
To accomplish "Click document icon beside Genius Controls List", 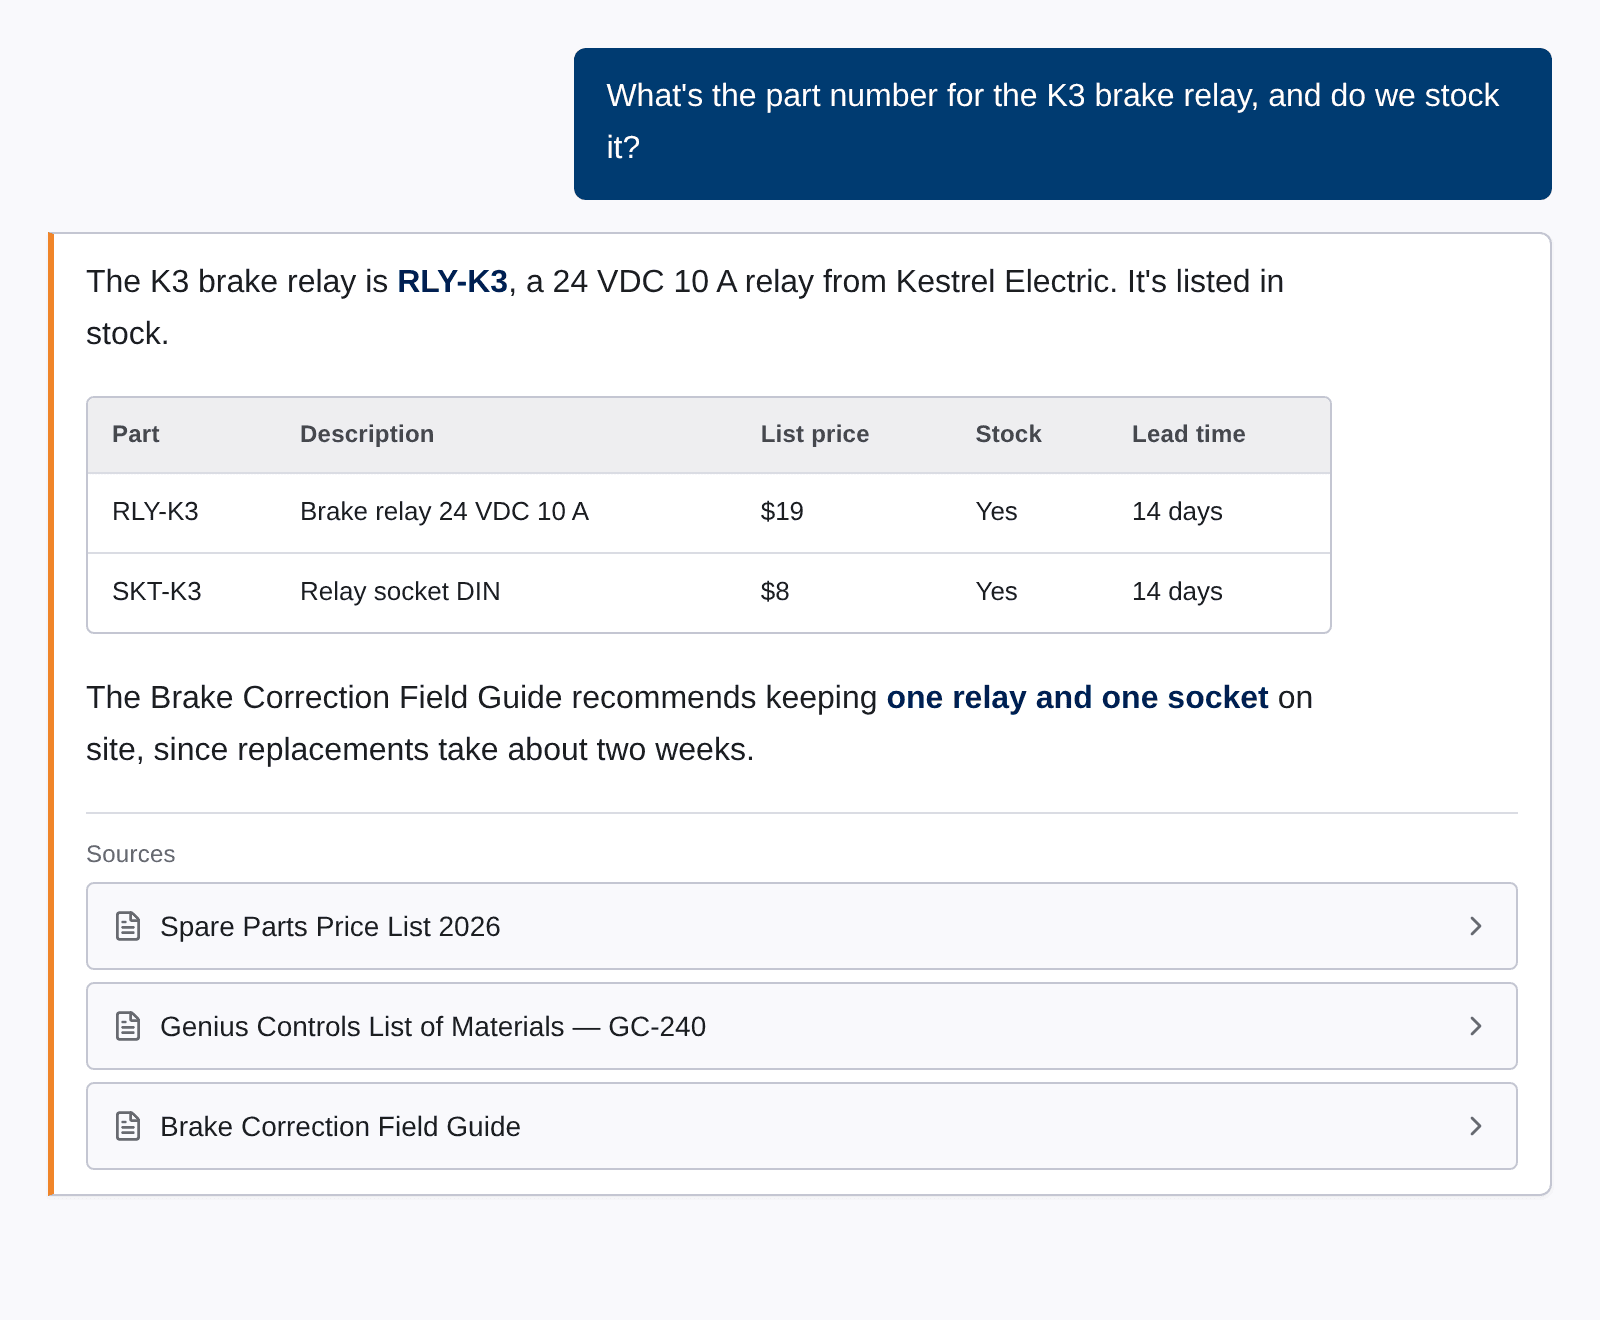I will pyautogui.click(x=128, y=1026).
